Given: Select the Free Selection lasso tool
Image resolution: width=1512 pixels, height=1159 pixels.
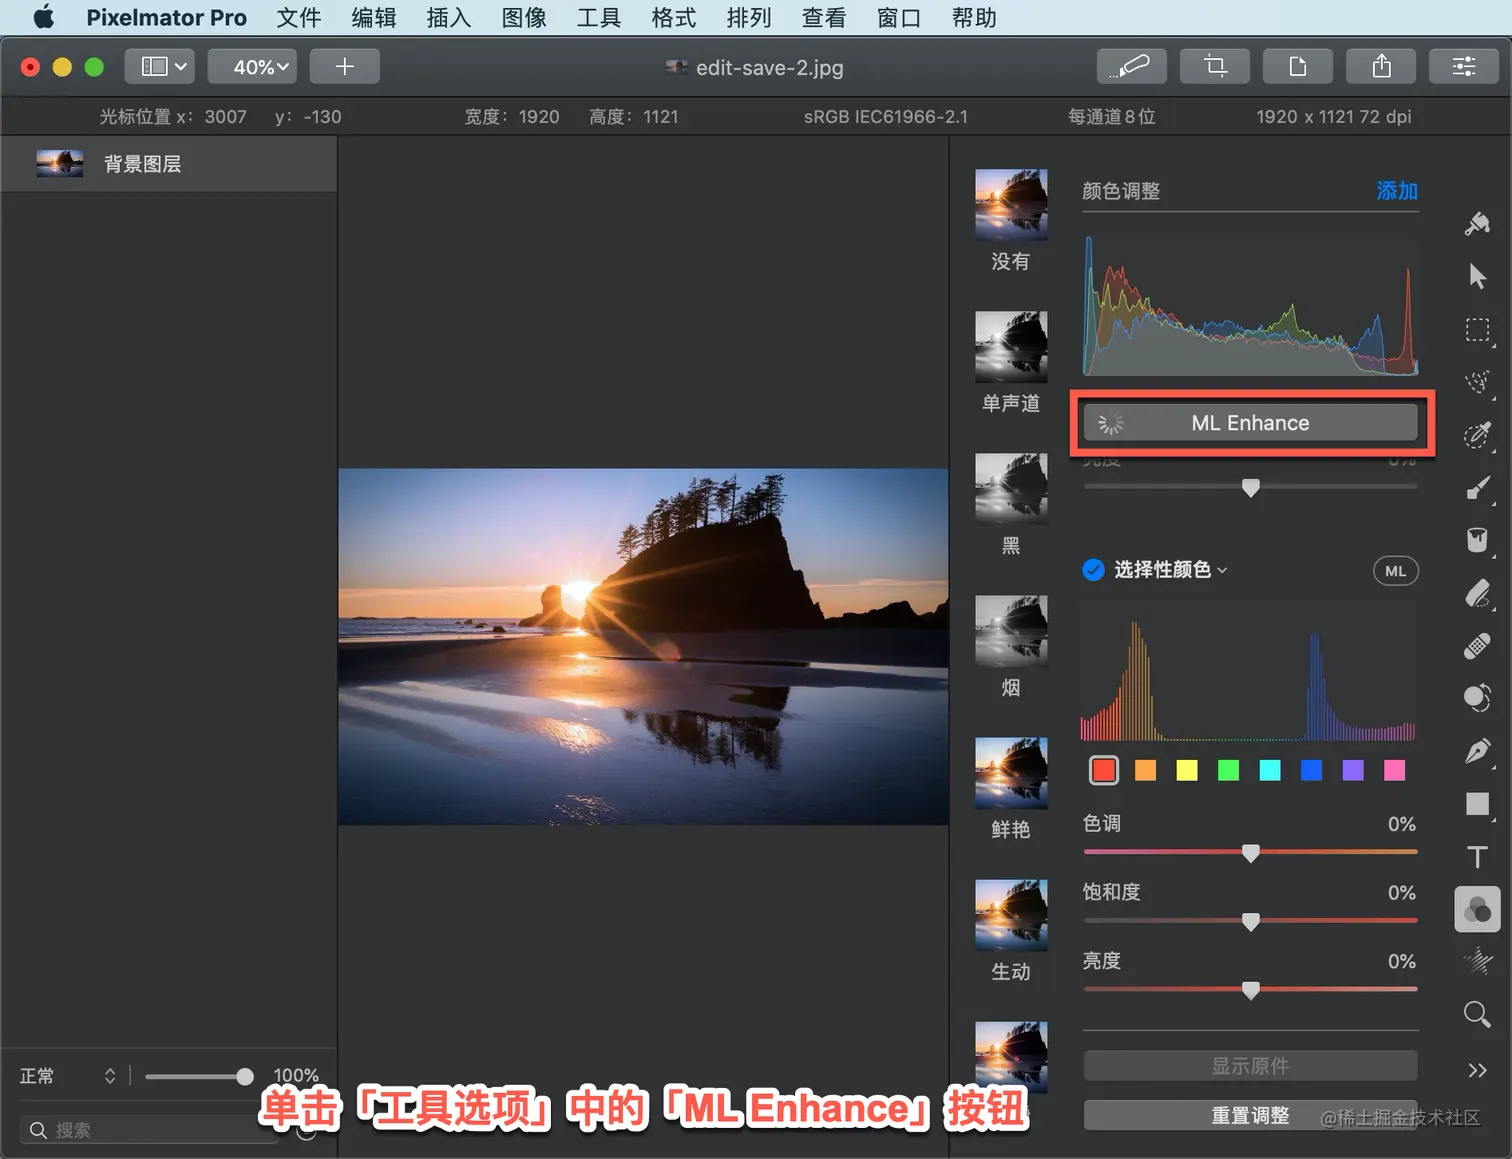Looking at the screenshot, I should tap(1477, 382).
